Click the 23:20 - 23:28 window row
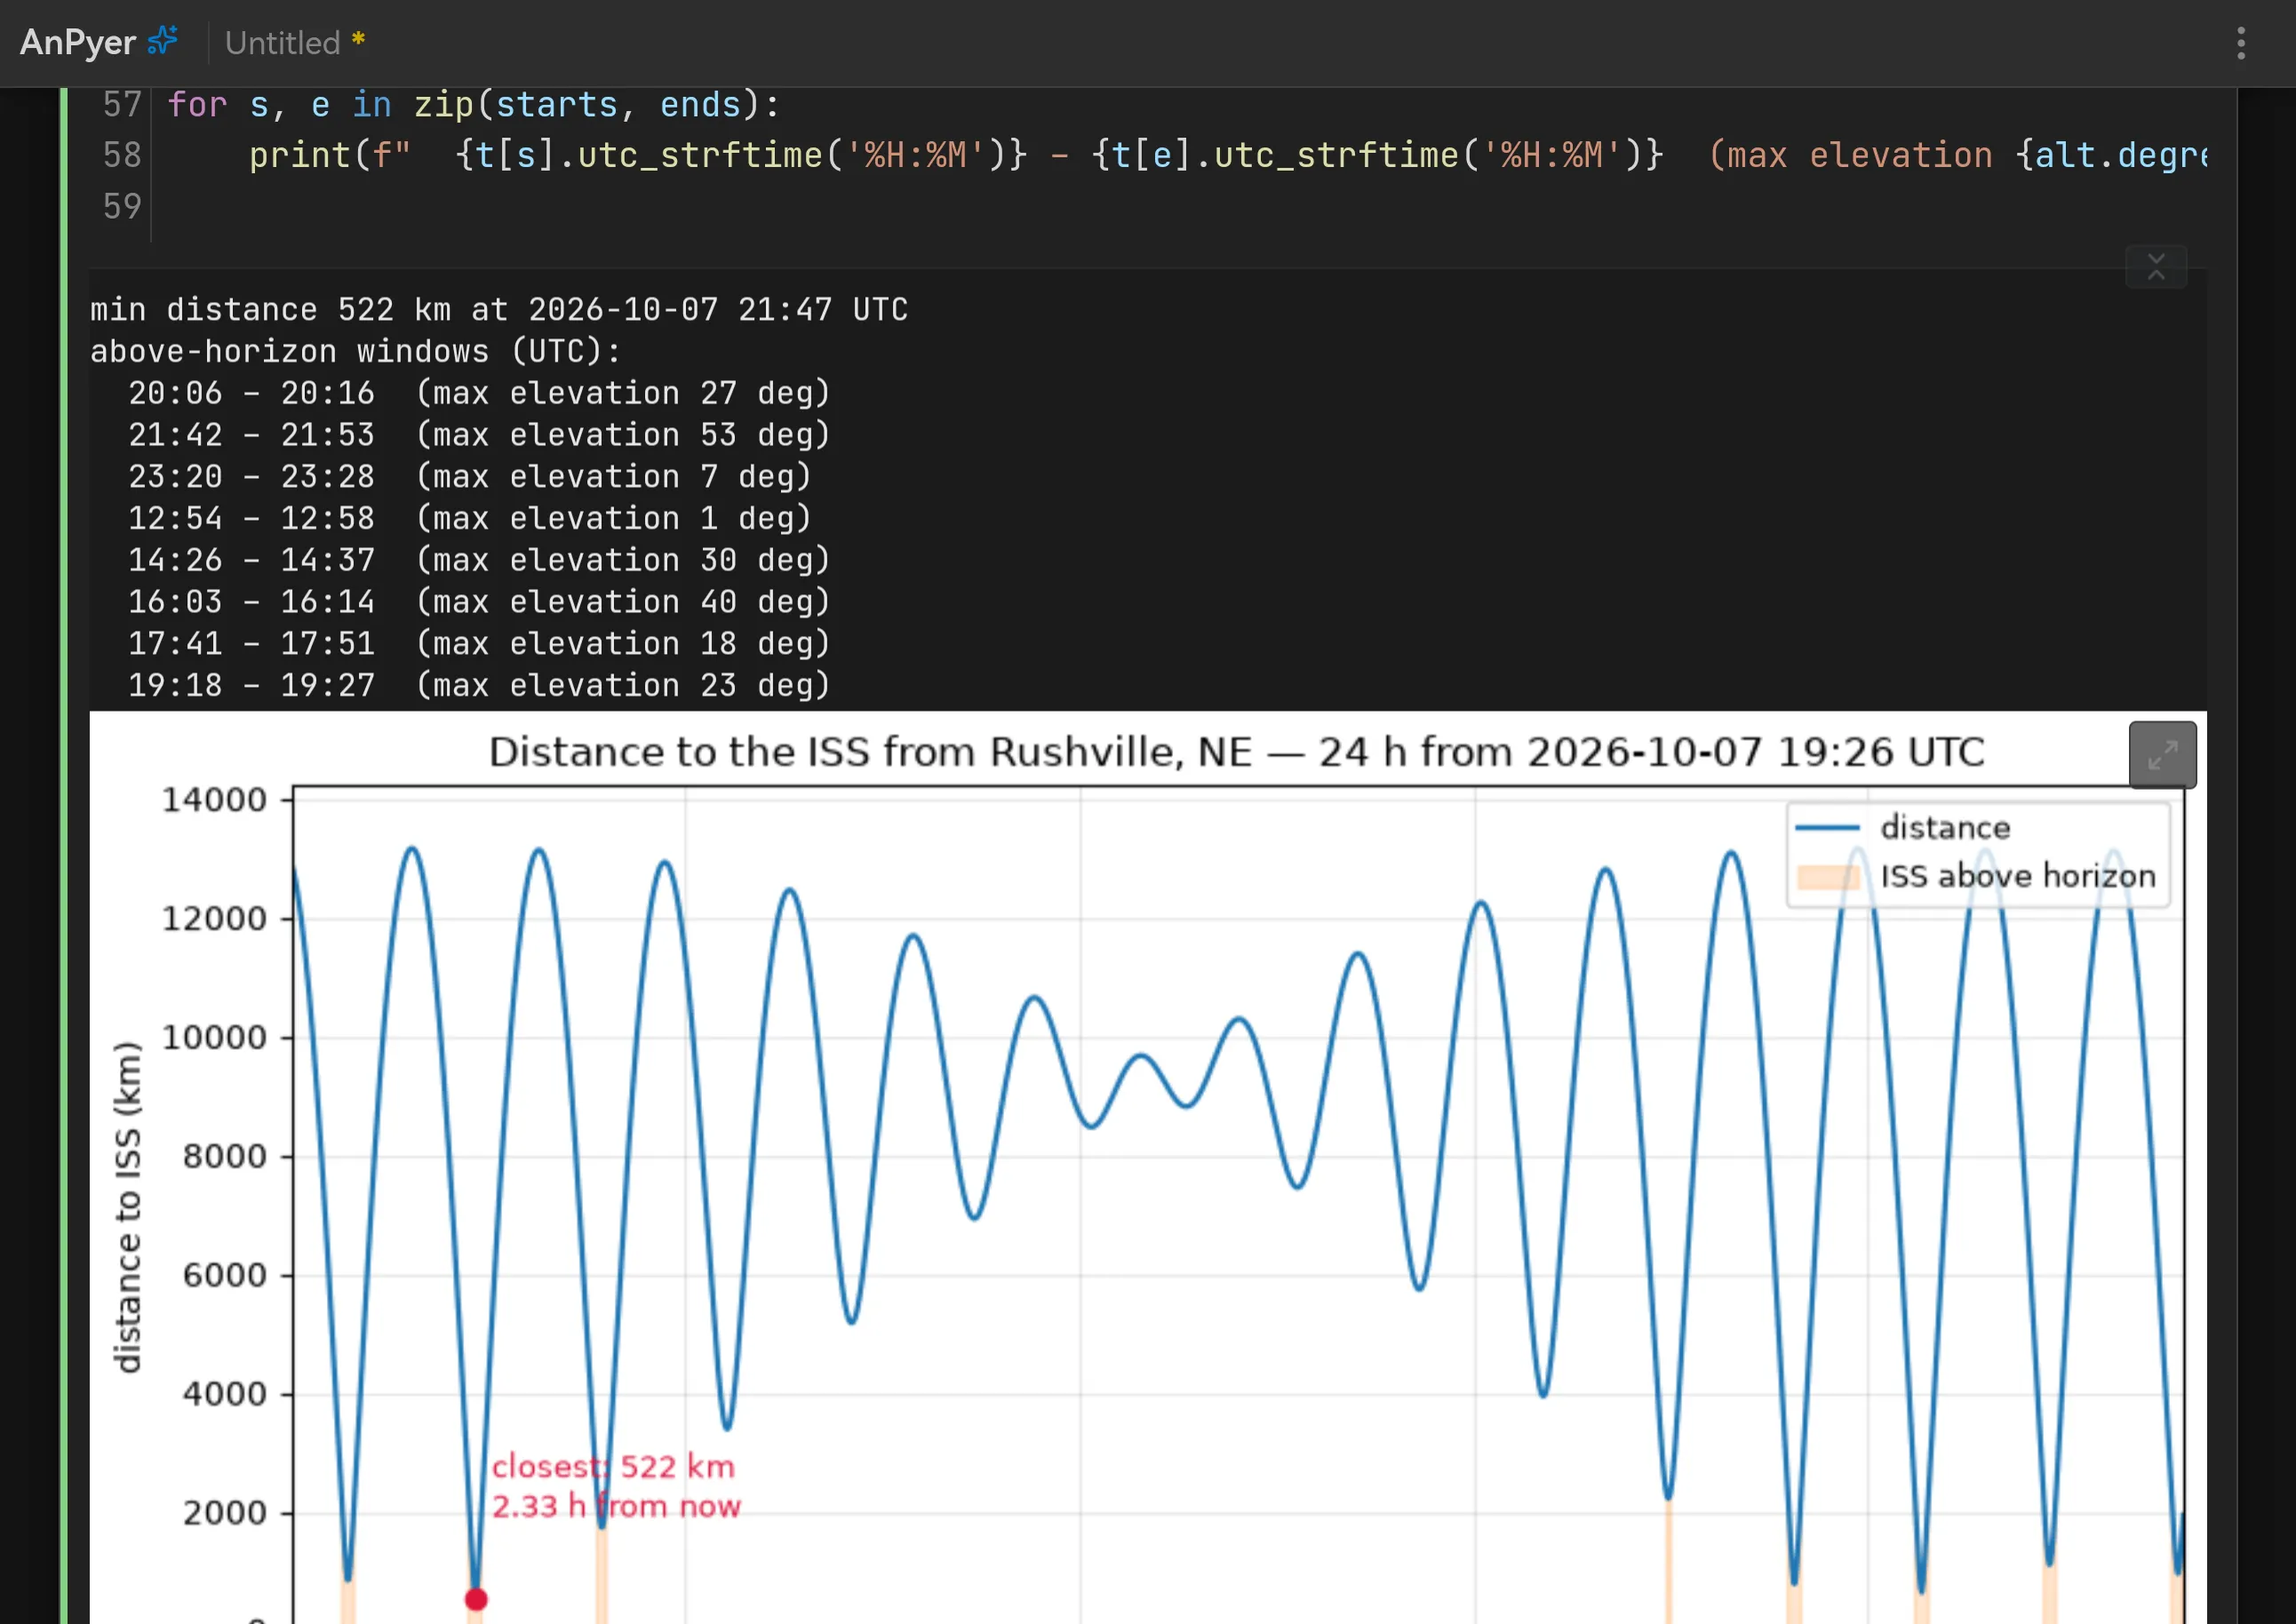The image size is (2296, 1624). (x=469, y=477)
